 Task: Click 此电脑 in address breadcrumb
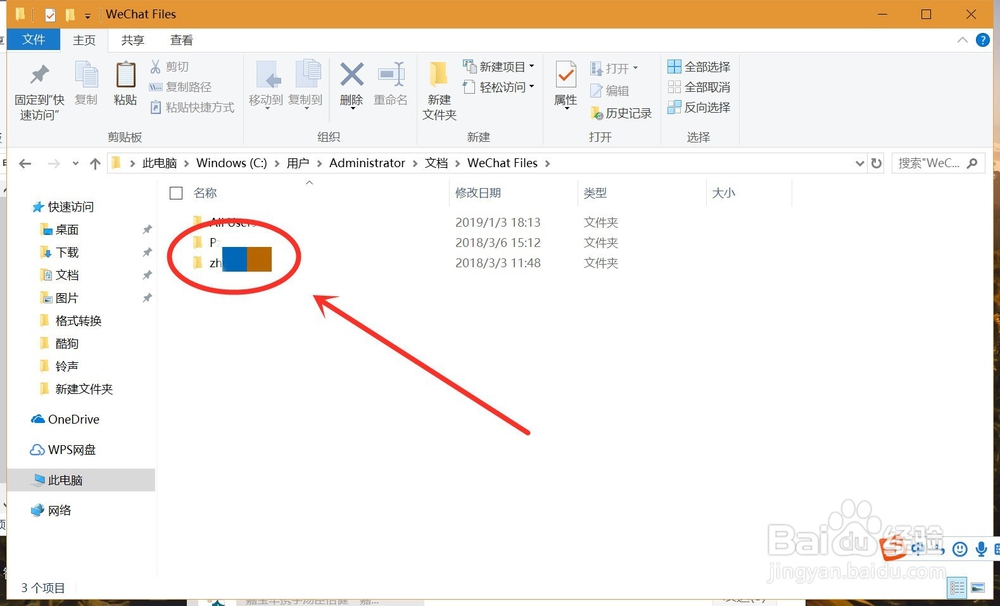point(159,163)
